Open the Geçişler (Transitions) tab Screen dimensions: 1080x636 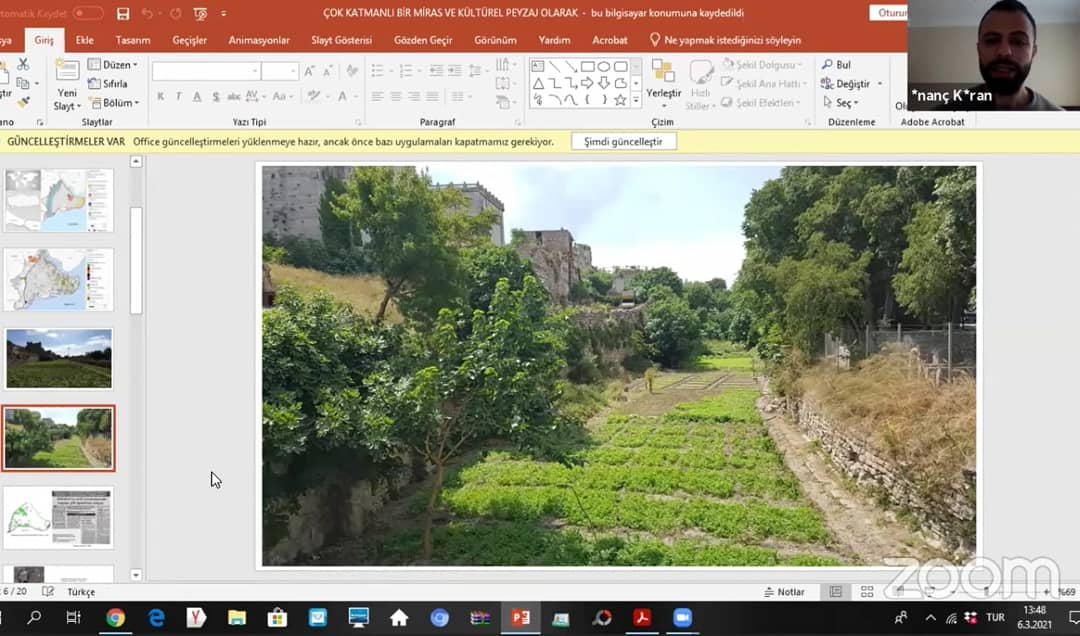pos(189,40)
